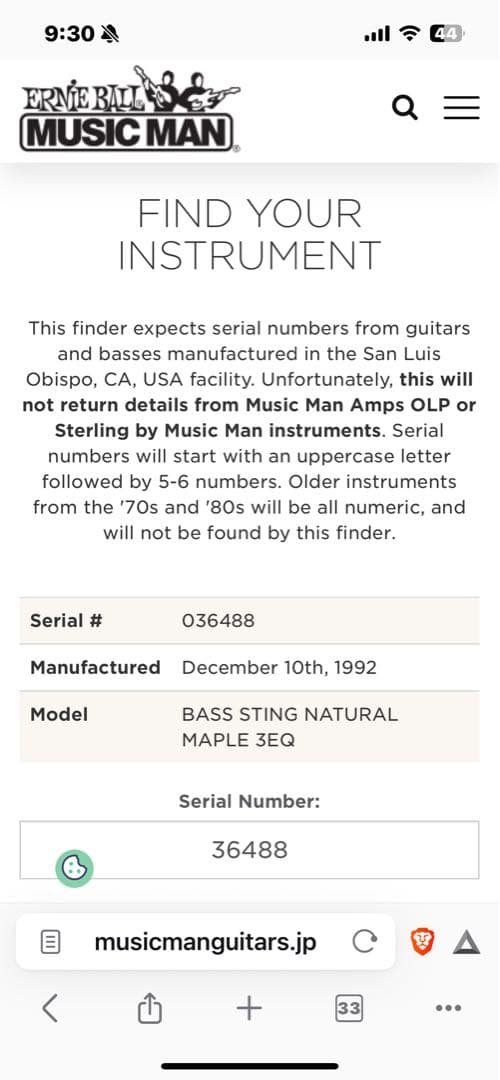This screenshot has width=500, height=1080.
Task: Open the green cookie preferences button
Action: tap(74, 869)
